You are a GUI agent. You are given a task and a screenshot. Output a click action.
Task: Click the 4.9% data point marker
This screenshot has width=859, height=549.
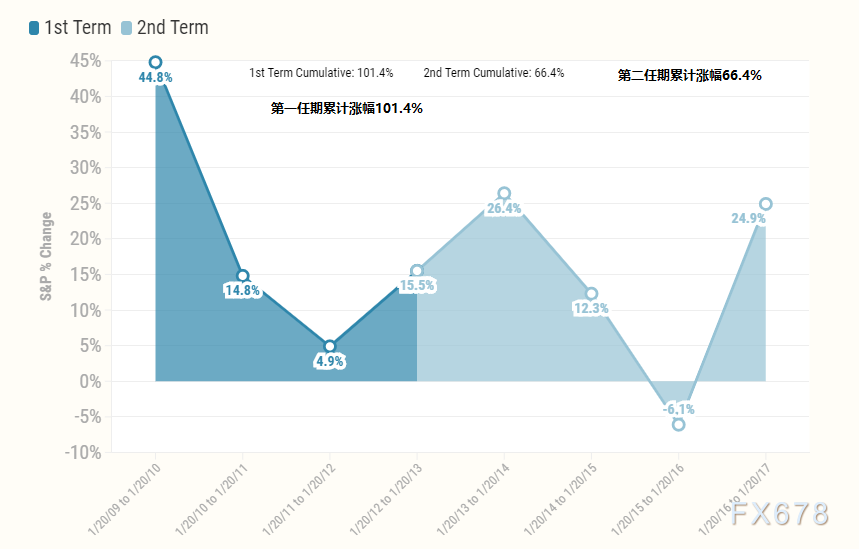tap(329, 346)
